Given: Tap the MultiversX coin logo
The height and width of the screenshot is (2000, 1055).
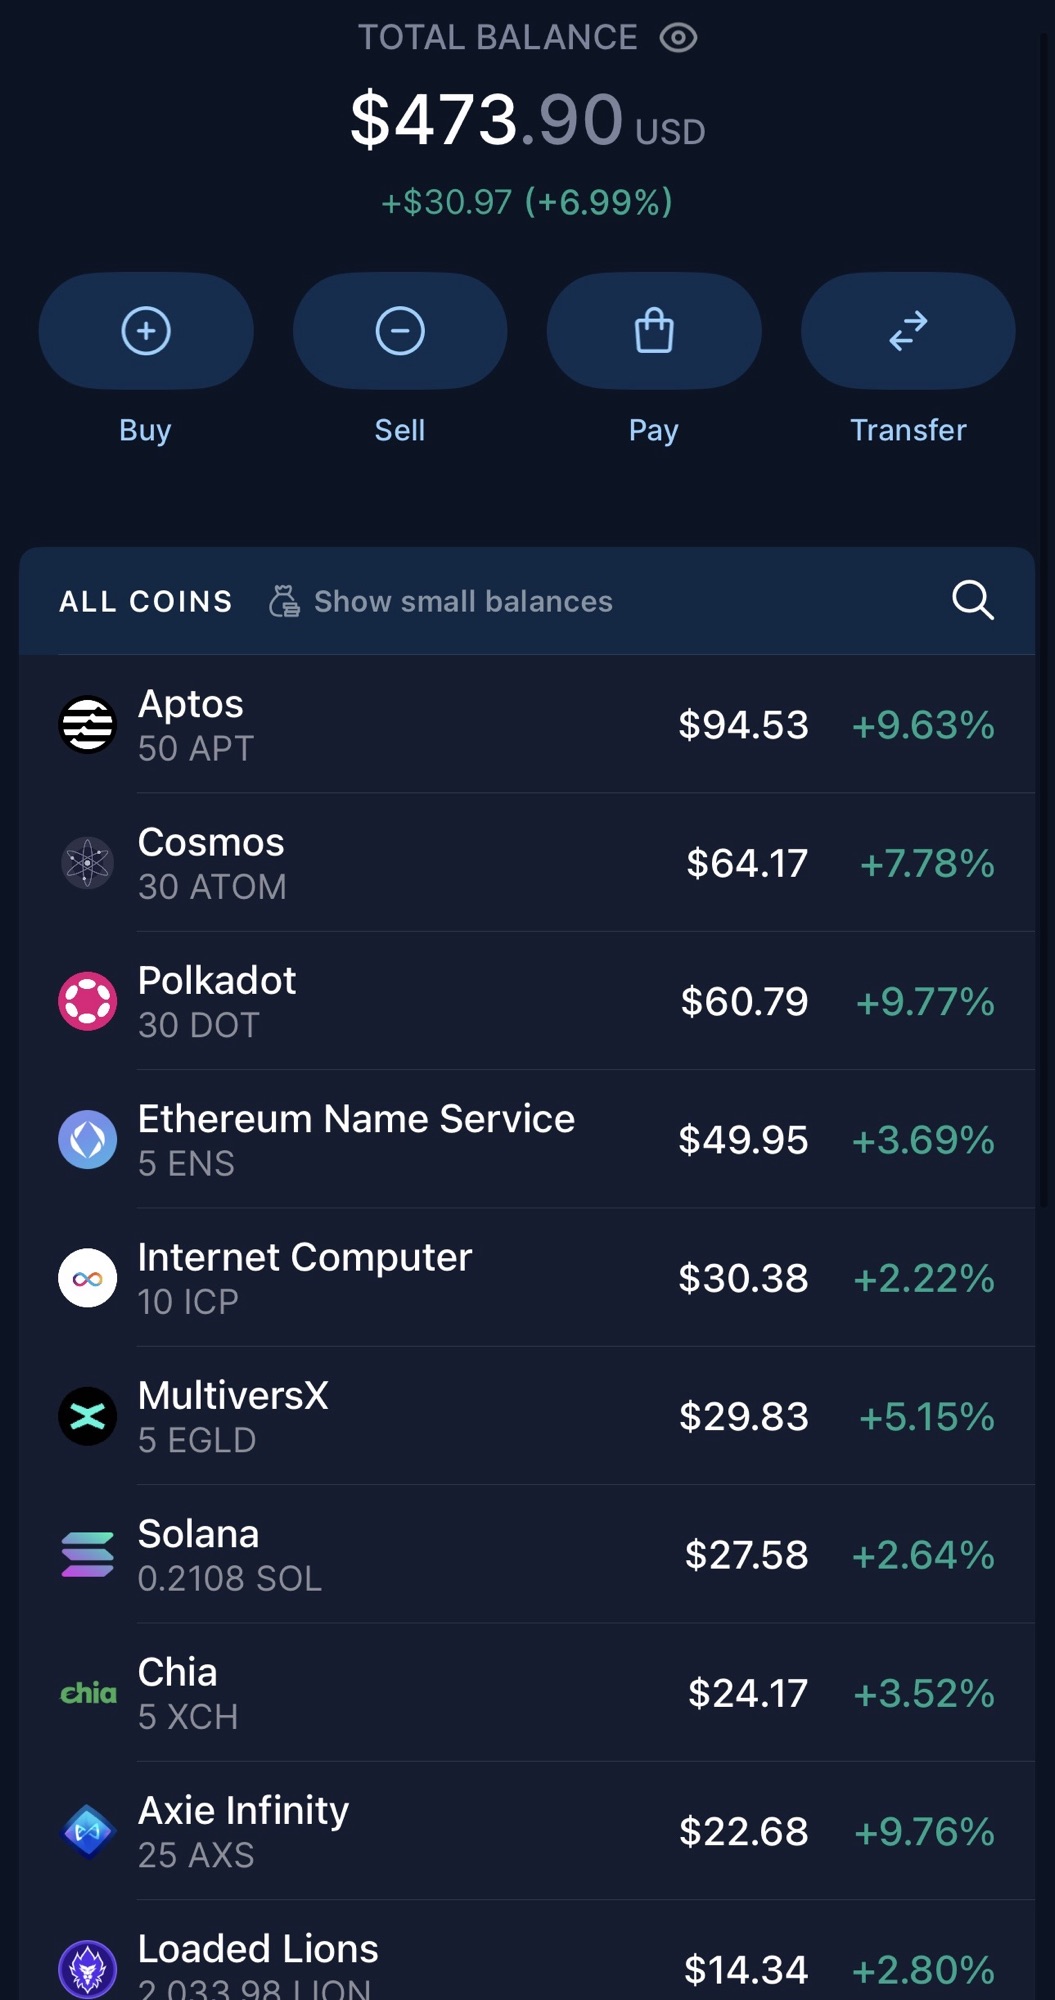Looking at the screenshot, I should click(88, 1416).
